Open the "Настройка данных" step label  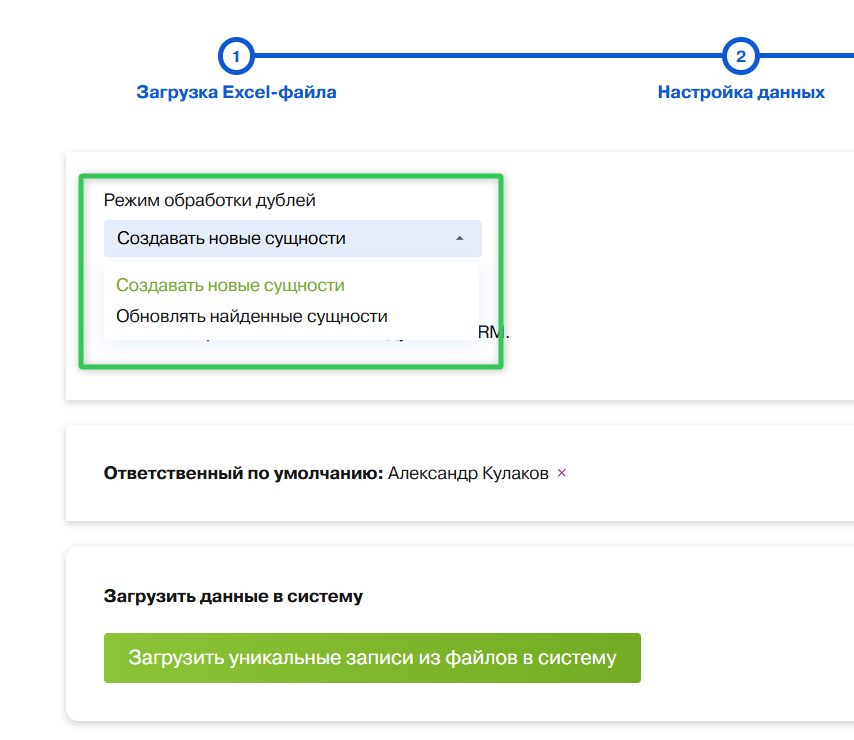pyautogui.click(x=740, y=92)
